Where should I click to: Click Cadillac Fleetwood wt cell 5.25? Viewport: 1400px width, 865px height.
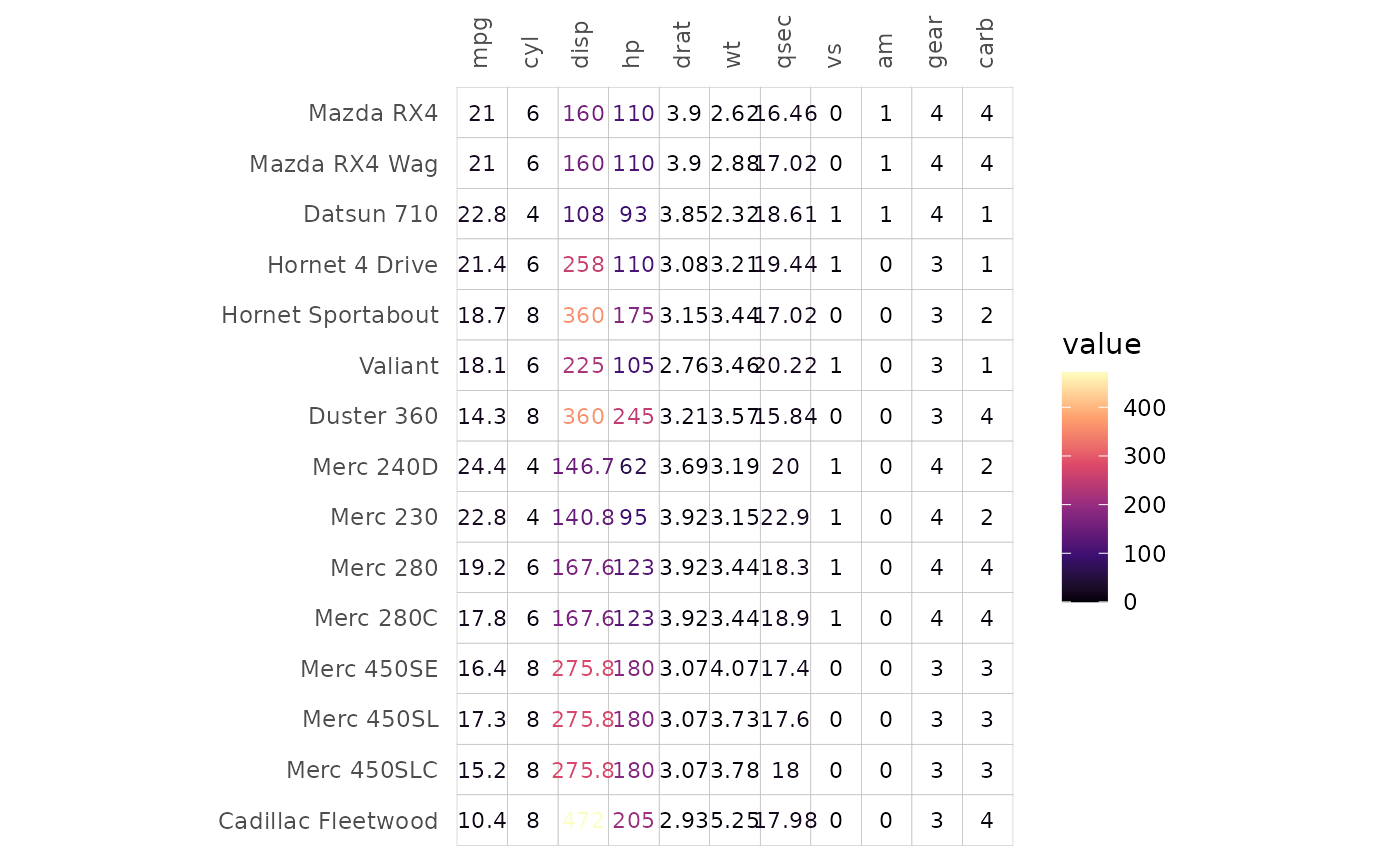coord(735,821)
